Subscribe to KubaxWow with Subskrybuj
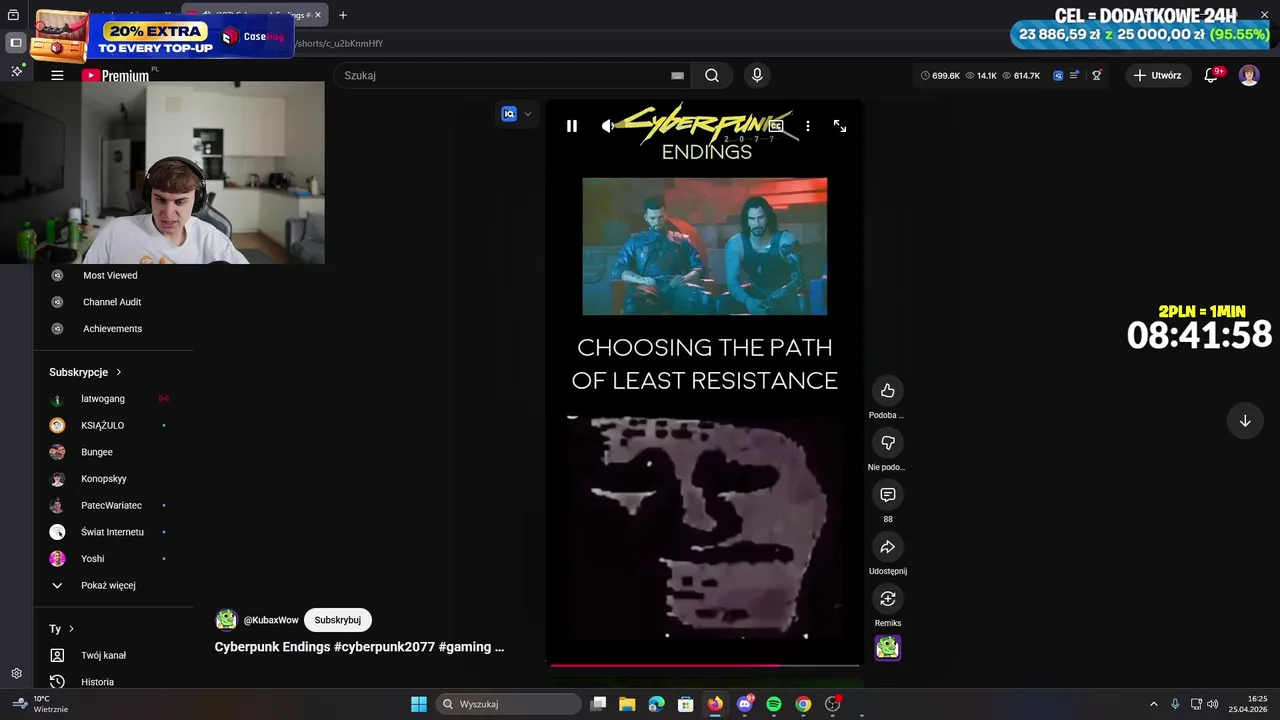The height and width of the screenshot is (720, 1280). 338,620
